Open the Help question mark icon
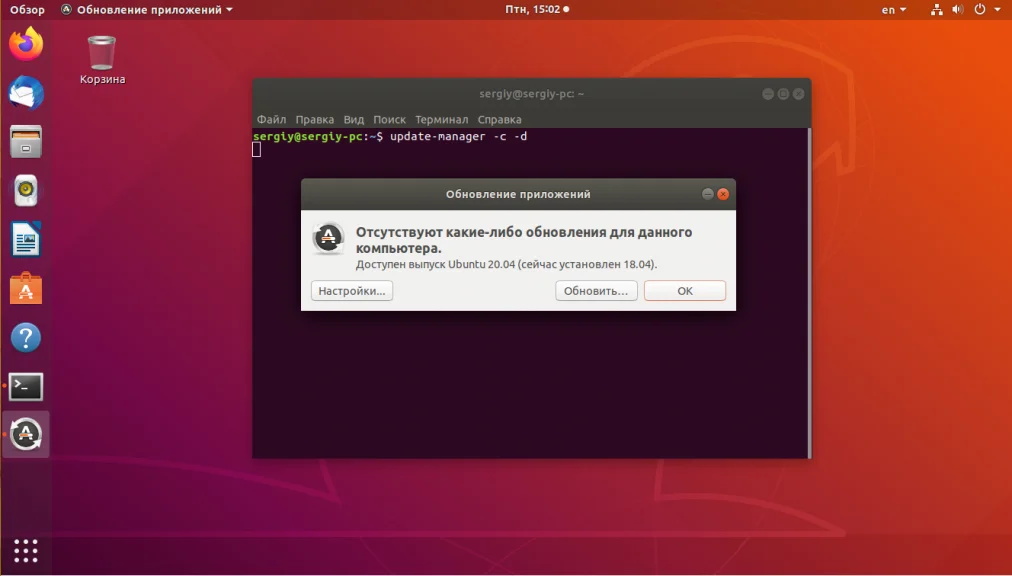The height and width of the screenshot is (576, 1012). [x=26, y=338]
